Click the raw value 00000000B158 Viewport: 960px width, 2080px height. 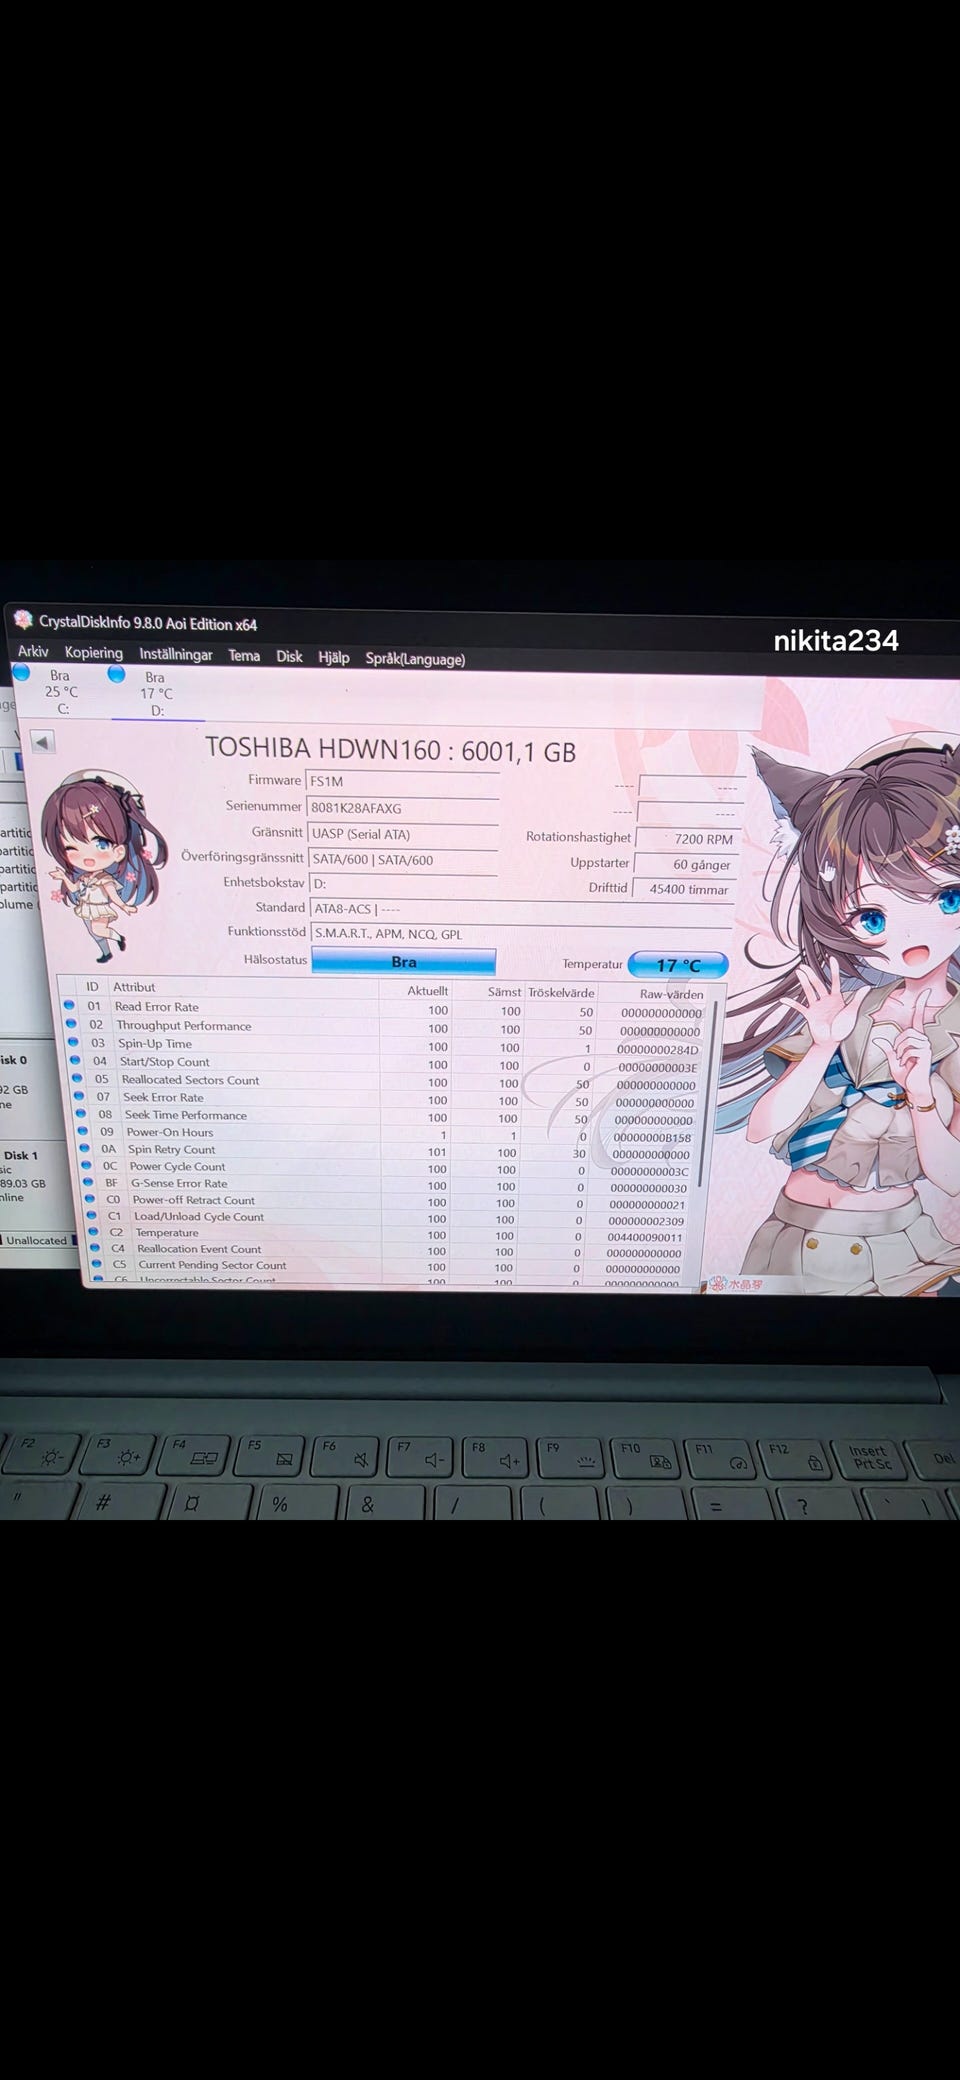pyautogui.click(x=652, y=1137)
